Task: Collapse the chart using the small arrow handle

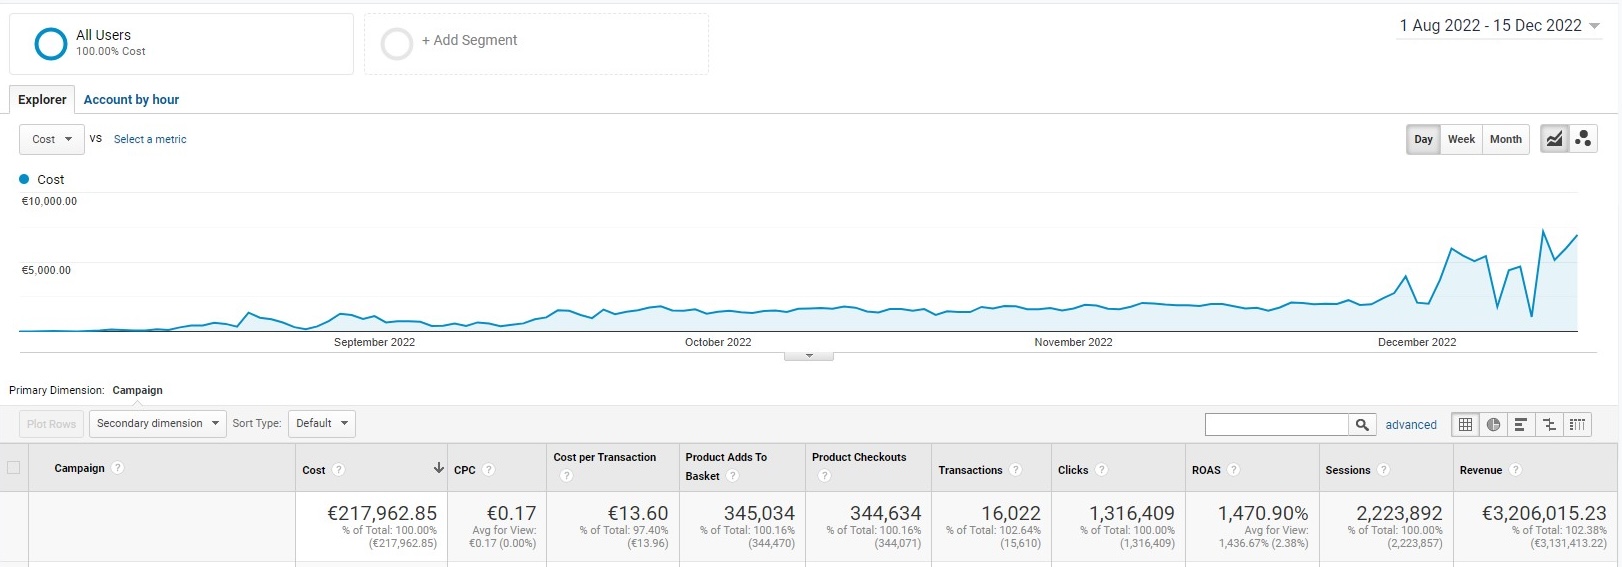Action: (809, 355)
